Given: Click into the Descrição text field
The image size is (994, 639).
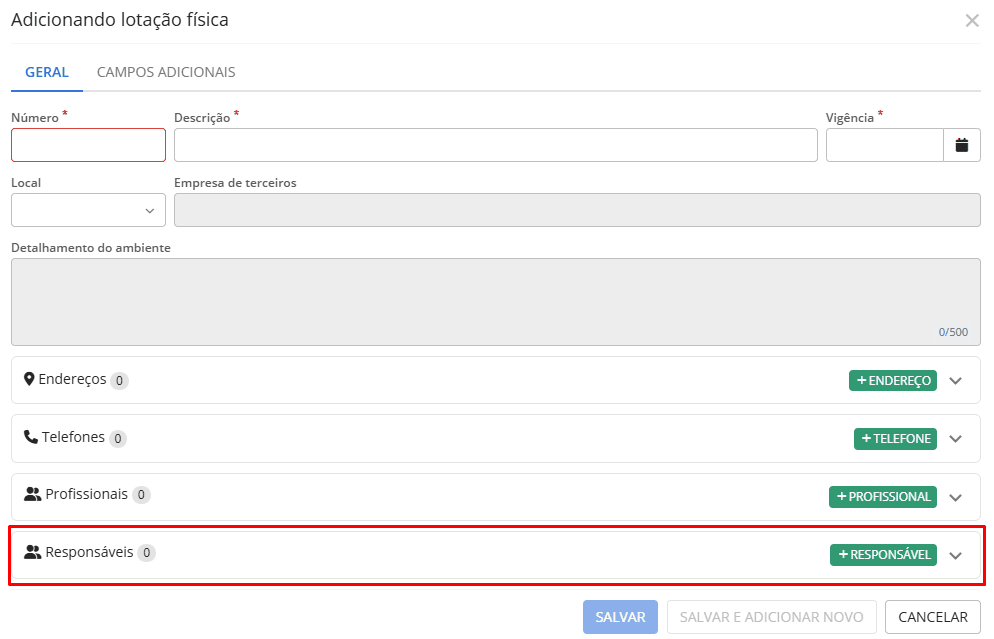Looking at the screenshot, I should (x=495, y=145).
